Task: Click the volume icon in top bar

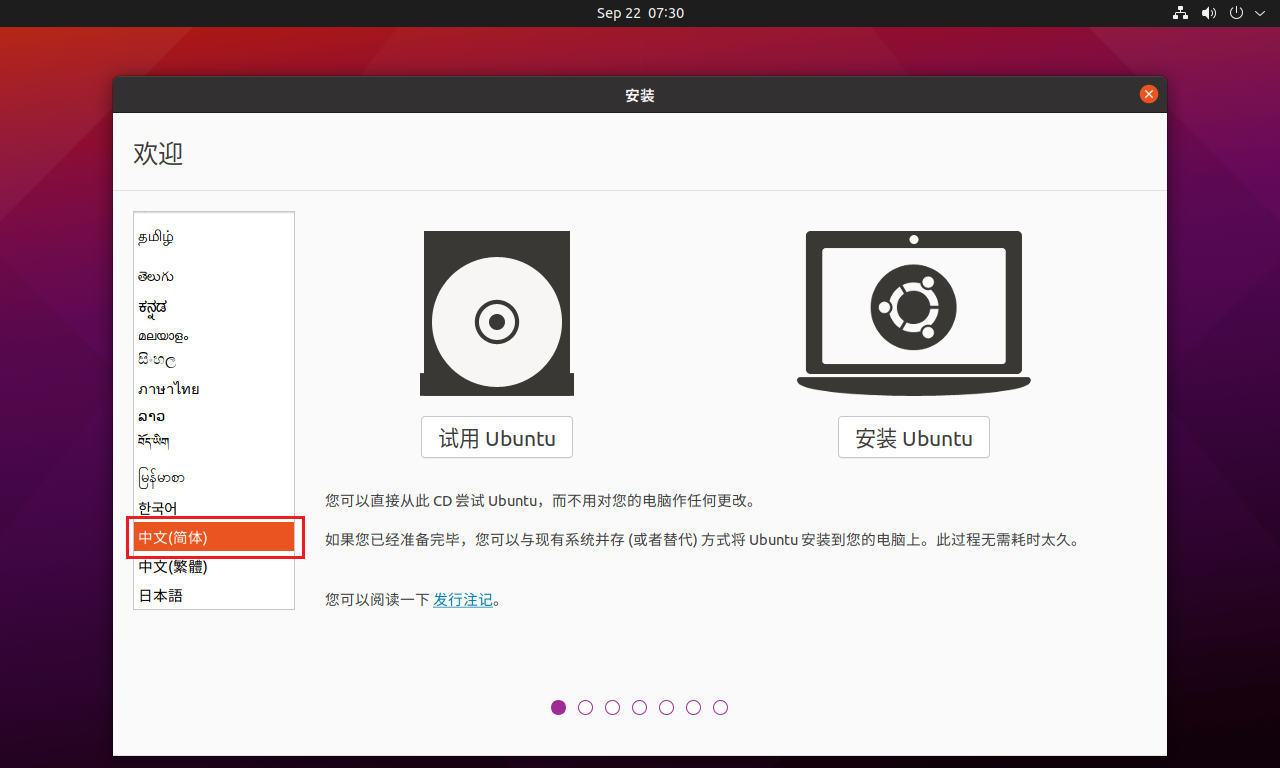Action: (1208, 13)
